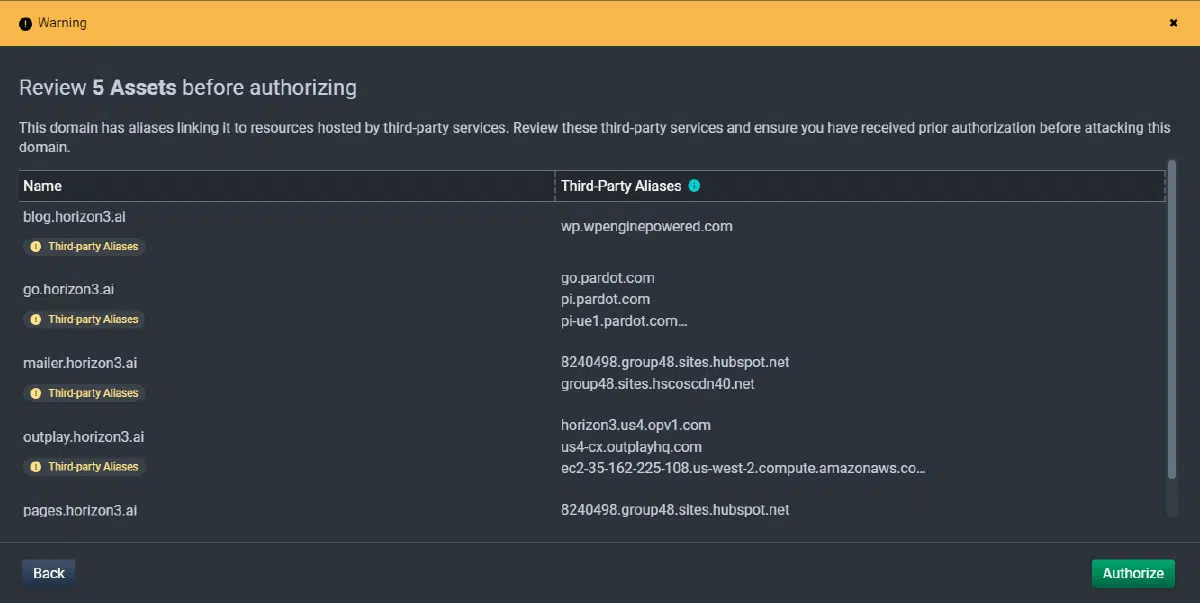Click the truncated ec2-35-162-225-108 amazonaws alias
Image resolution: width=1200 pixels, height=603 pixels.
pos(743,468)
